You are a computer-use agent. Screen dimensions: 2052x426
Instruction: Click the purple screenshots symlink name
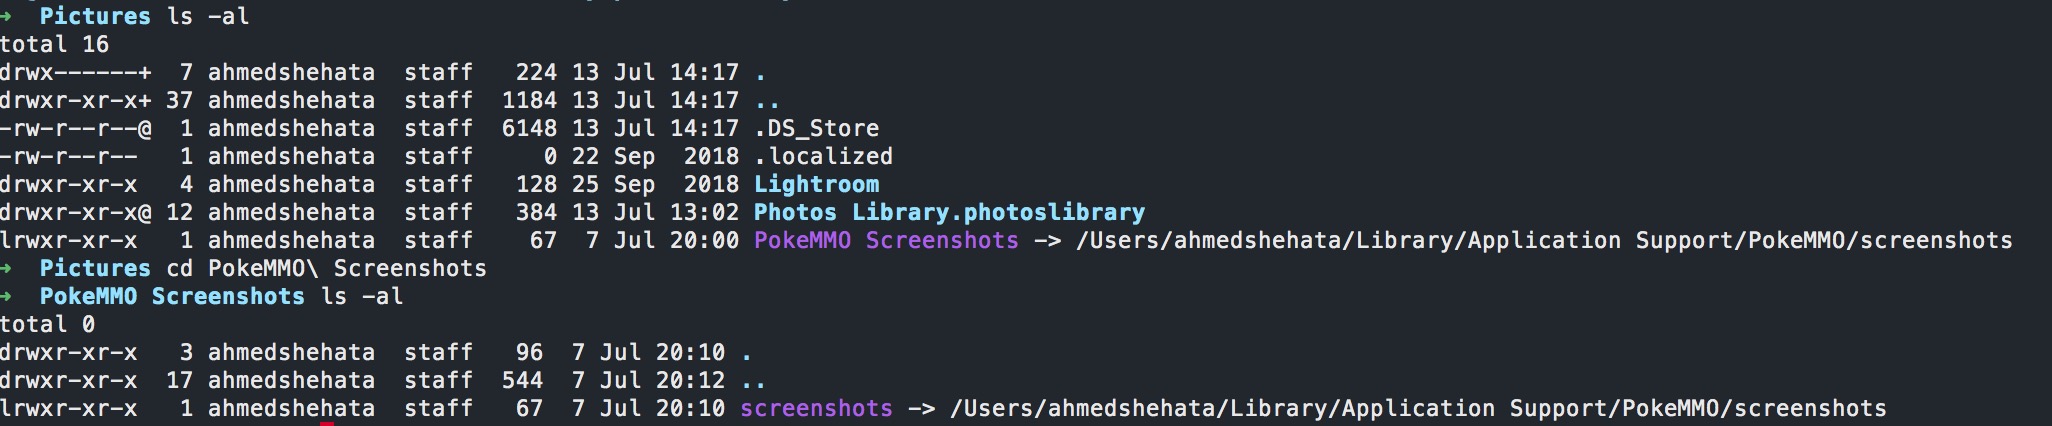[x=816, y=408]
